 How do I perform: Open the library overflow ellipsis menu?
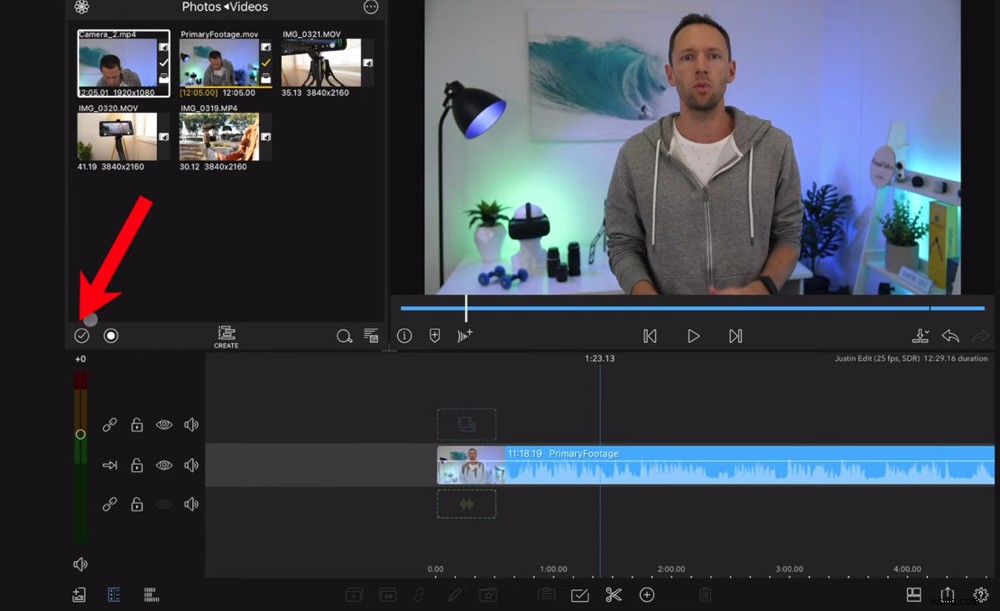(x=370, y=7)
